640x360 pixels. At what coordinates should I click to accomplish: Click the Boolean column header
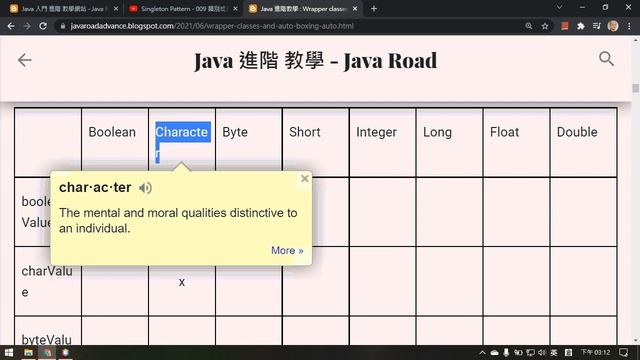point(112,132)
